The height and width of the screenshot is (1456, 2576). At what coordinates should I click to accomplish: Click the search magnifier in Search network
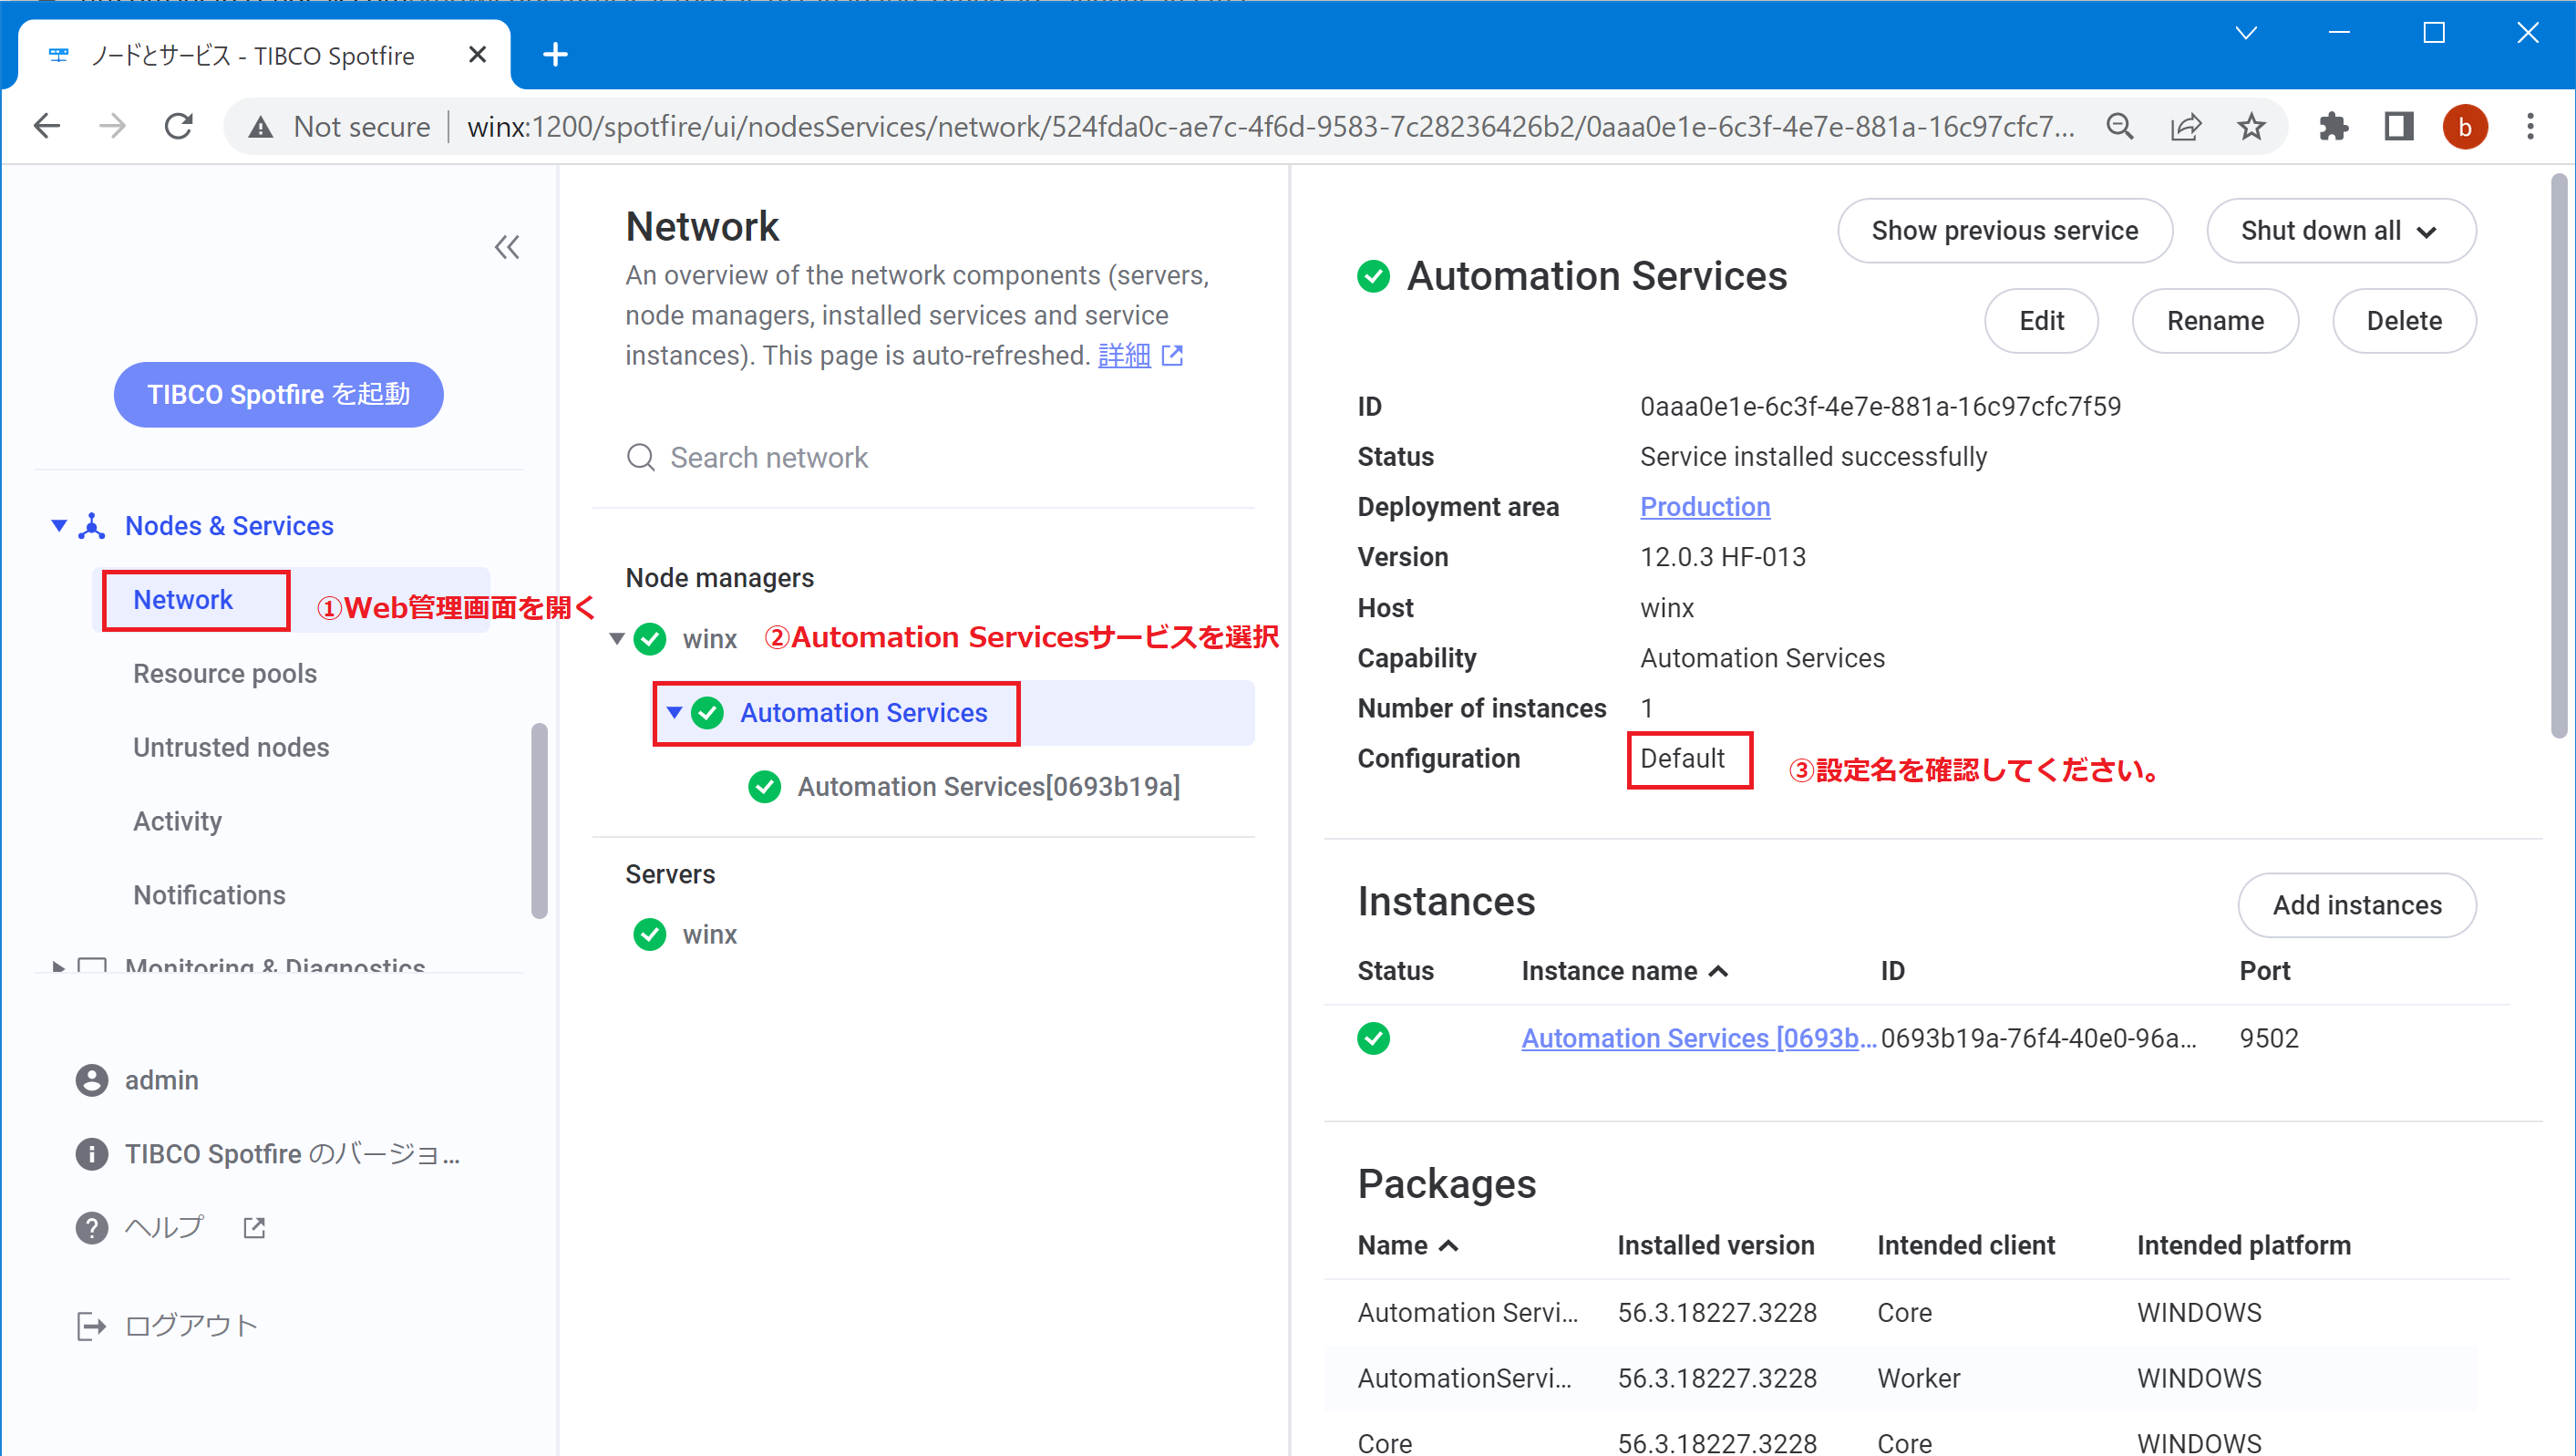(x=641, y=458)
